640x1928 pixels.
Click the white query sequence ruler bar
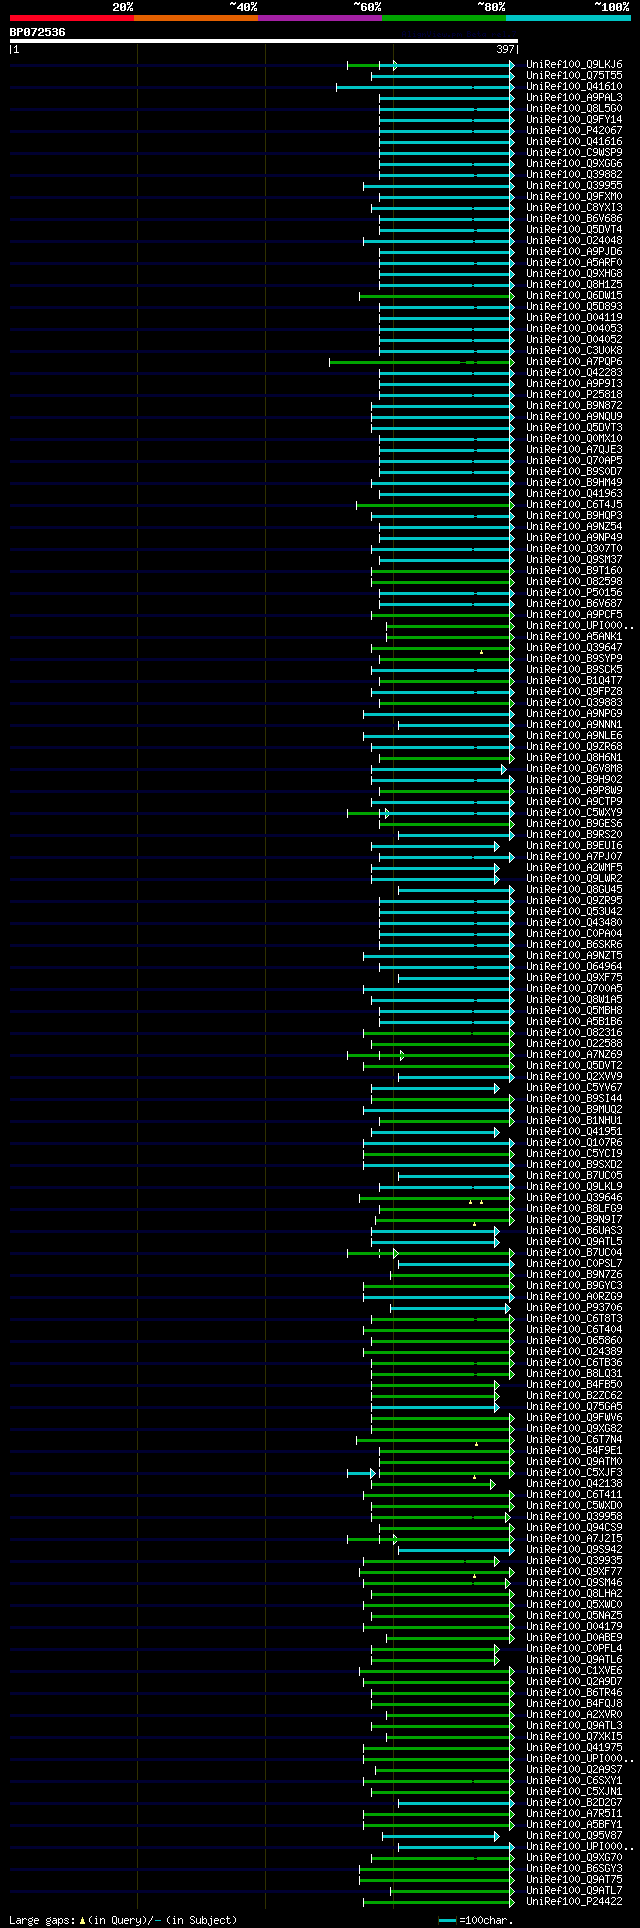[264, 41]
